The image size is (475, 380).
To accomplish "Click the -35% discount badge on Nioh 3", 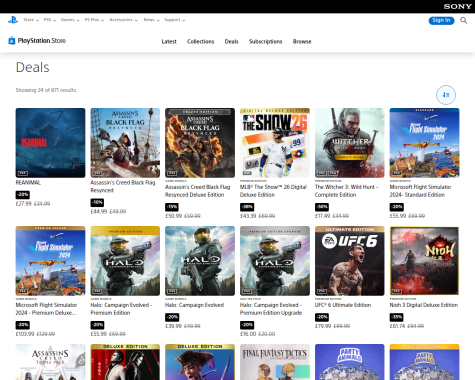I will 396,317.
